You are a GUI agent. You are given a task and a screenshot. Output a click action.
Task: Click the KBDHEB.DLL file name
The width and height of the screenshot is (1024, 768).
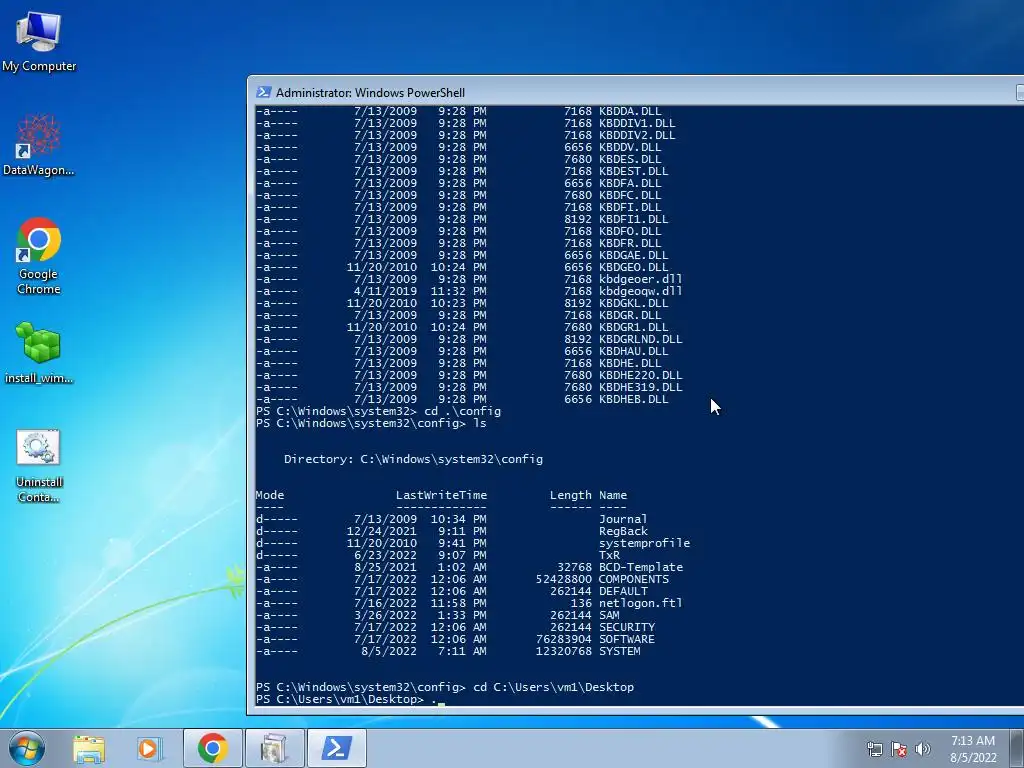[x=633, y=399]
